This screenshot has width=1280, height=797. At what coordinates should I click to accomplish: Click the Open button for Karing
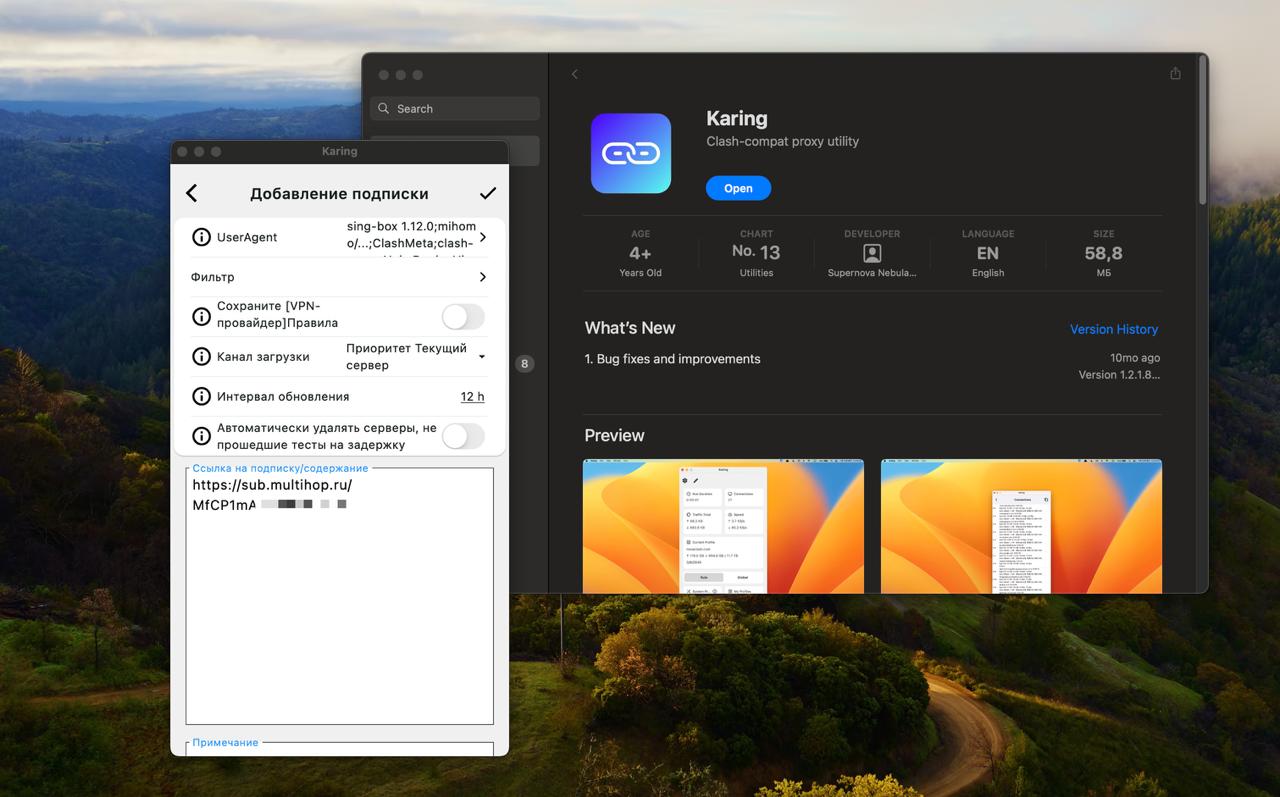[738, 188]
